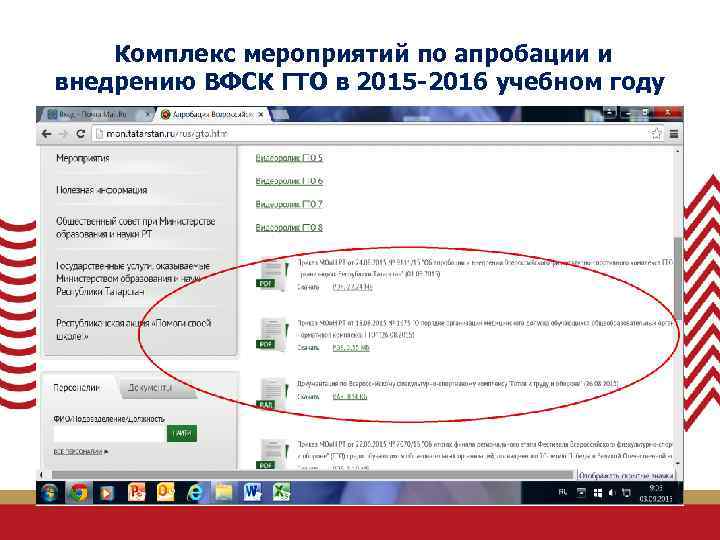
Task: Download the PDF 2.35 Mb file link
Action: click(351, 348)
